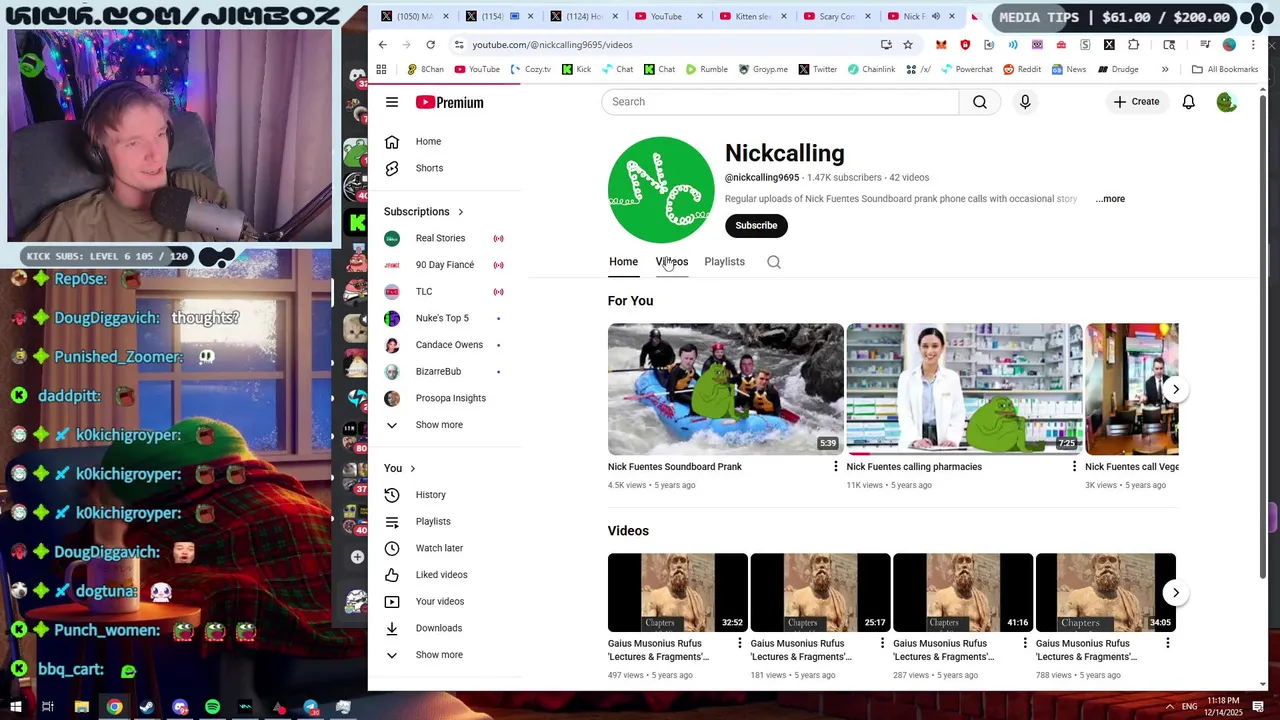This screenshot has width=1280, height=720.
Task: Open File Explorer from taskbar
Action: coord(81,707)
